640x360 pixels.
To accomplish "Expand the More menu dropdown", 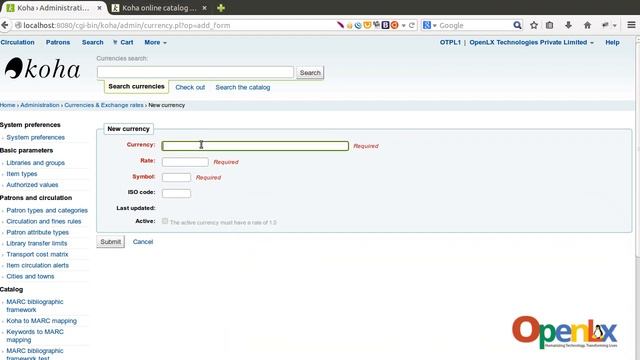I will tap(155, 42).
